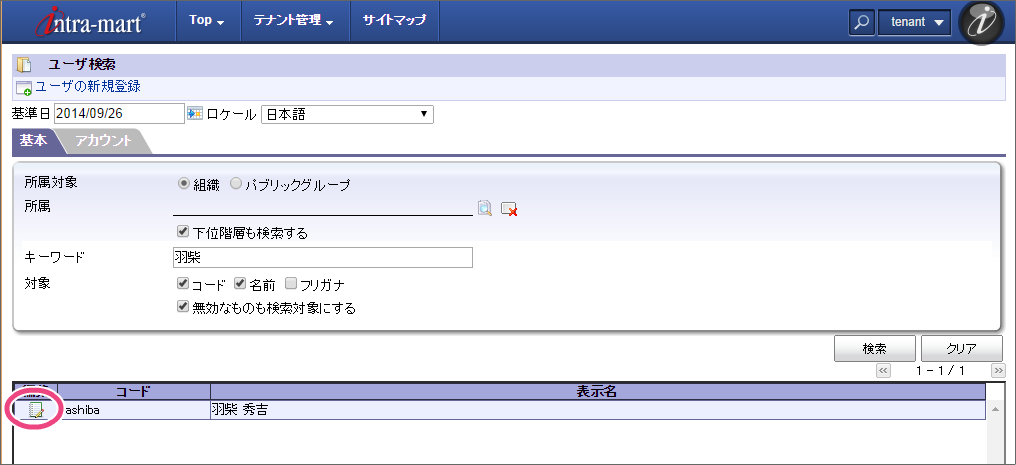Click the new user registration icon
Screen dimensions: 1016x465
(24, 88)
